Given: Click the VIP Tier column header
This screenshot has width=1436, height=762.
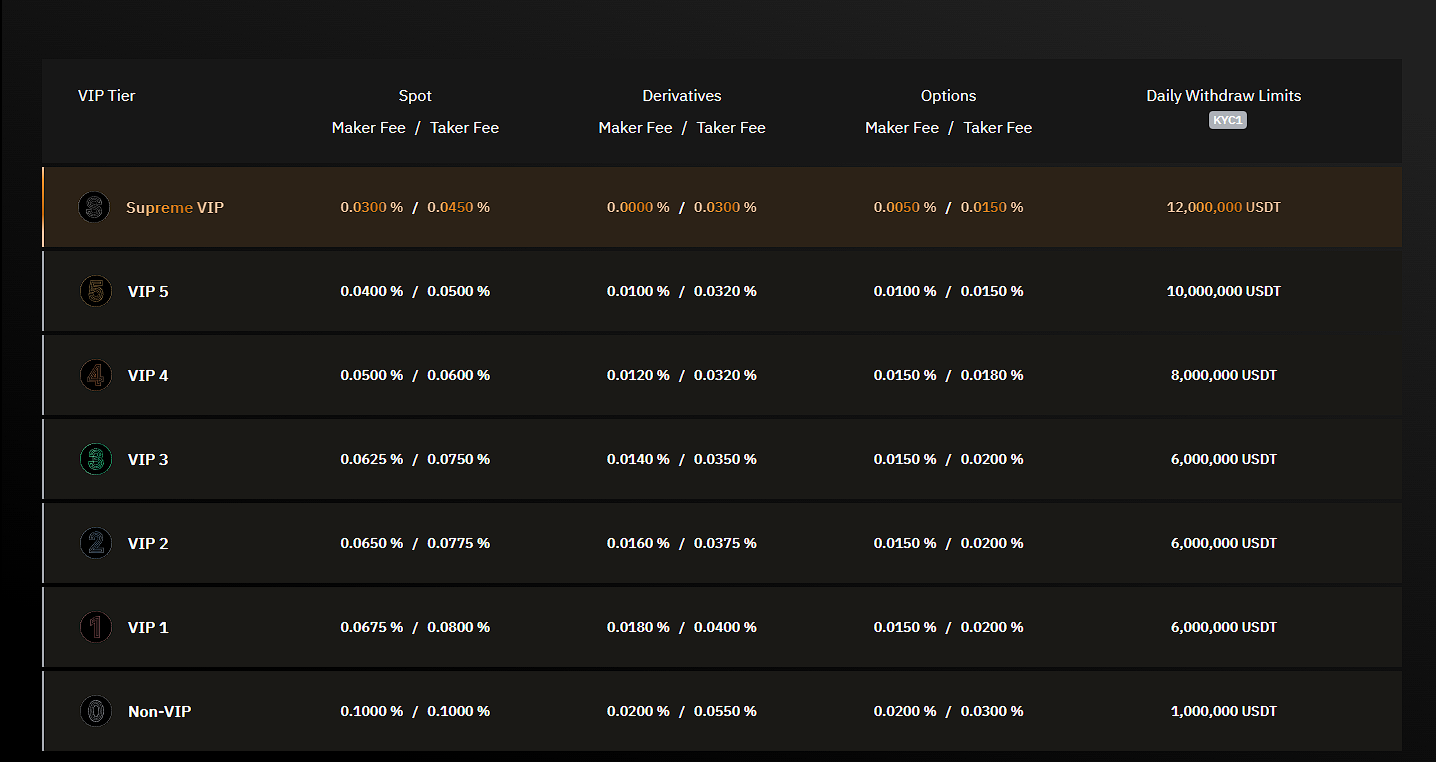Looking at the screenshot, I should click(x=106, y=96).
